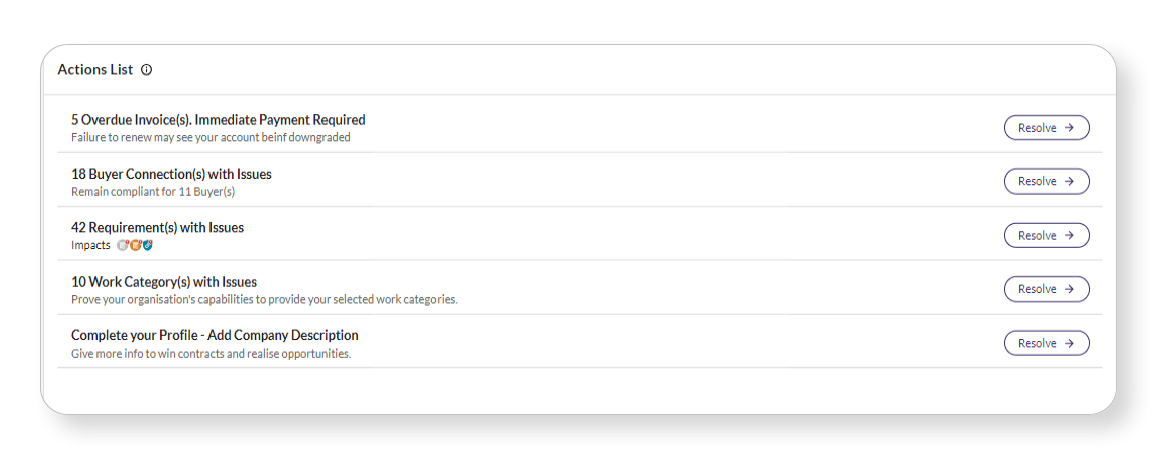Screen dimensions: 1163x453
Task: Click the orange impact badge icon
Action: (x=135, y=245)
